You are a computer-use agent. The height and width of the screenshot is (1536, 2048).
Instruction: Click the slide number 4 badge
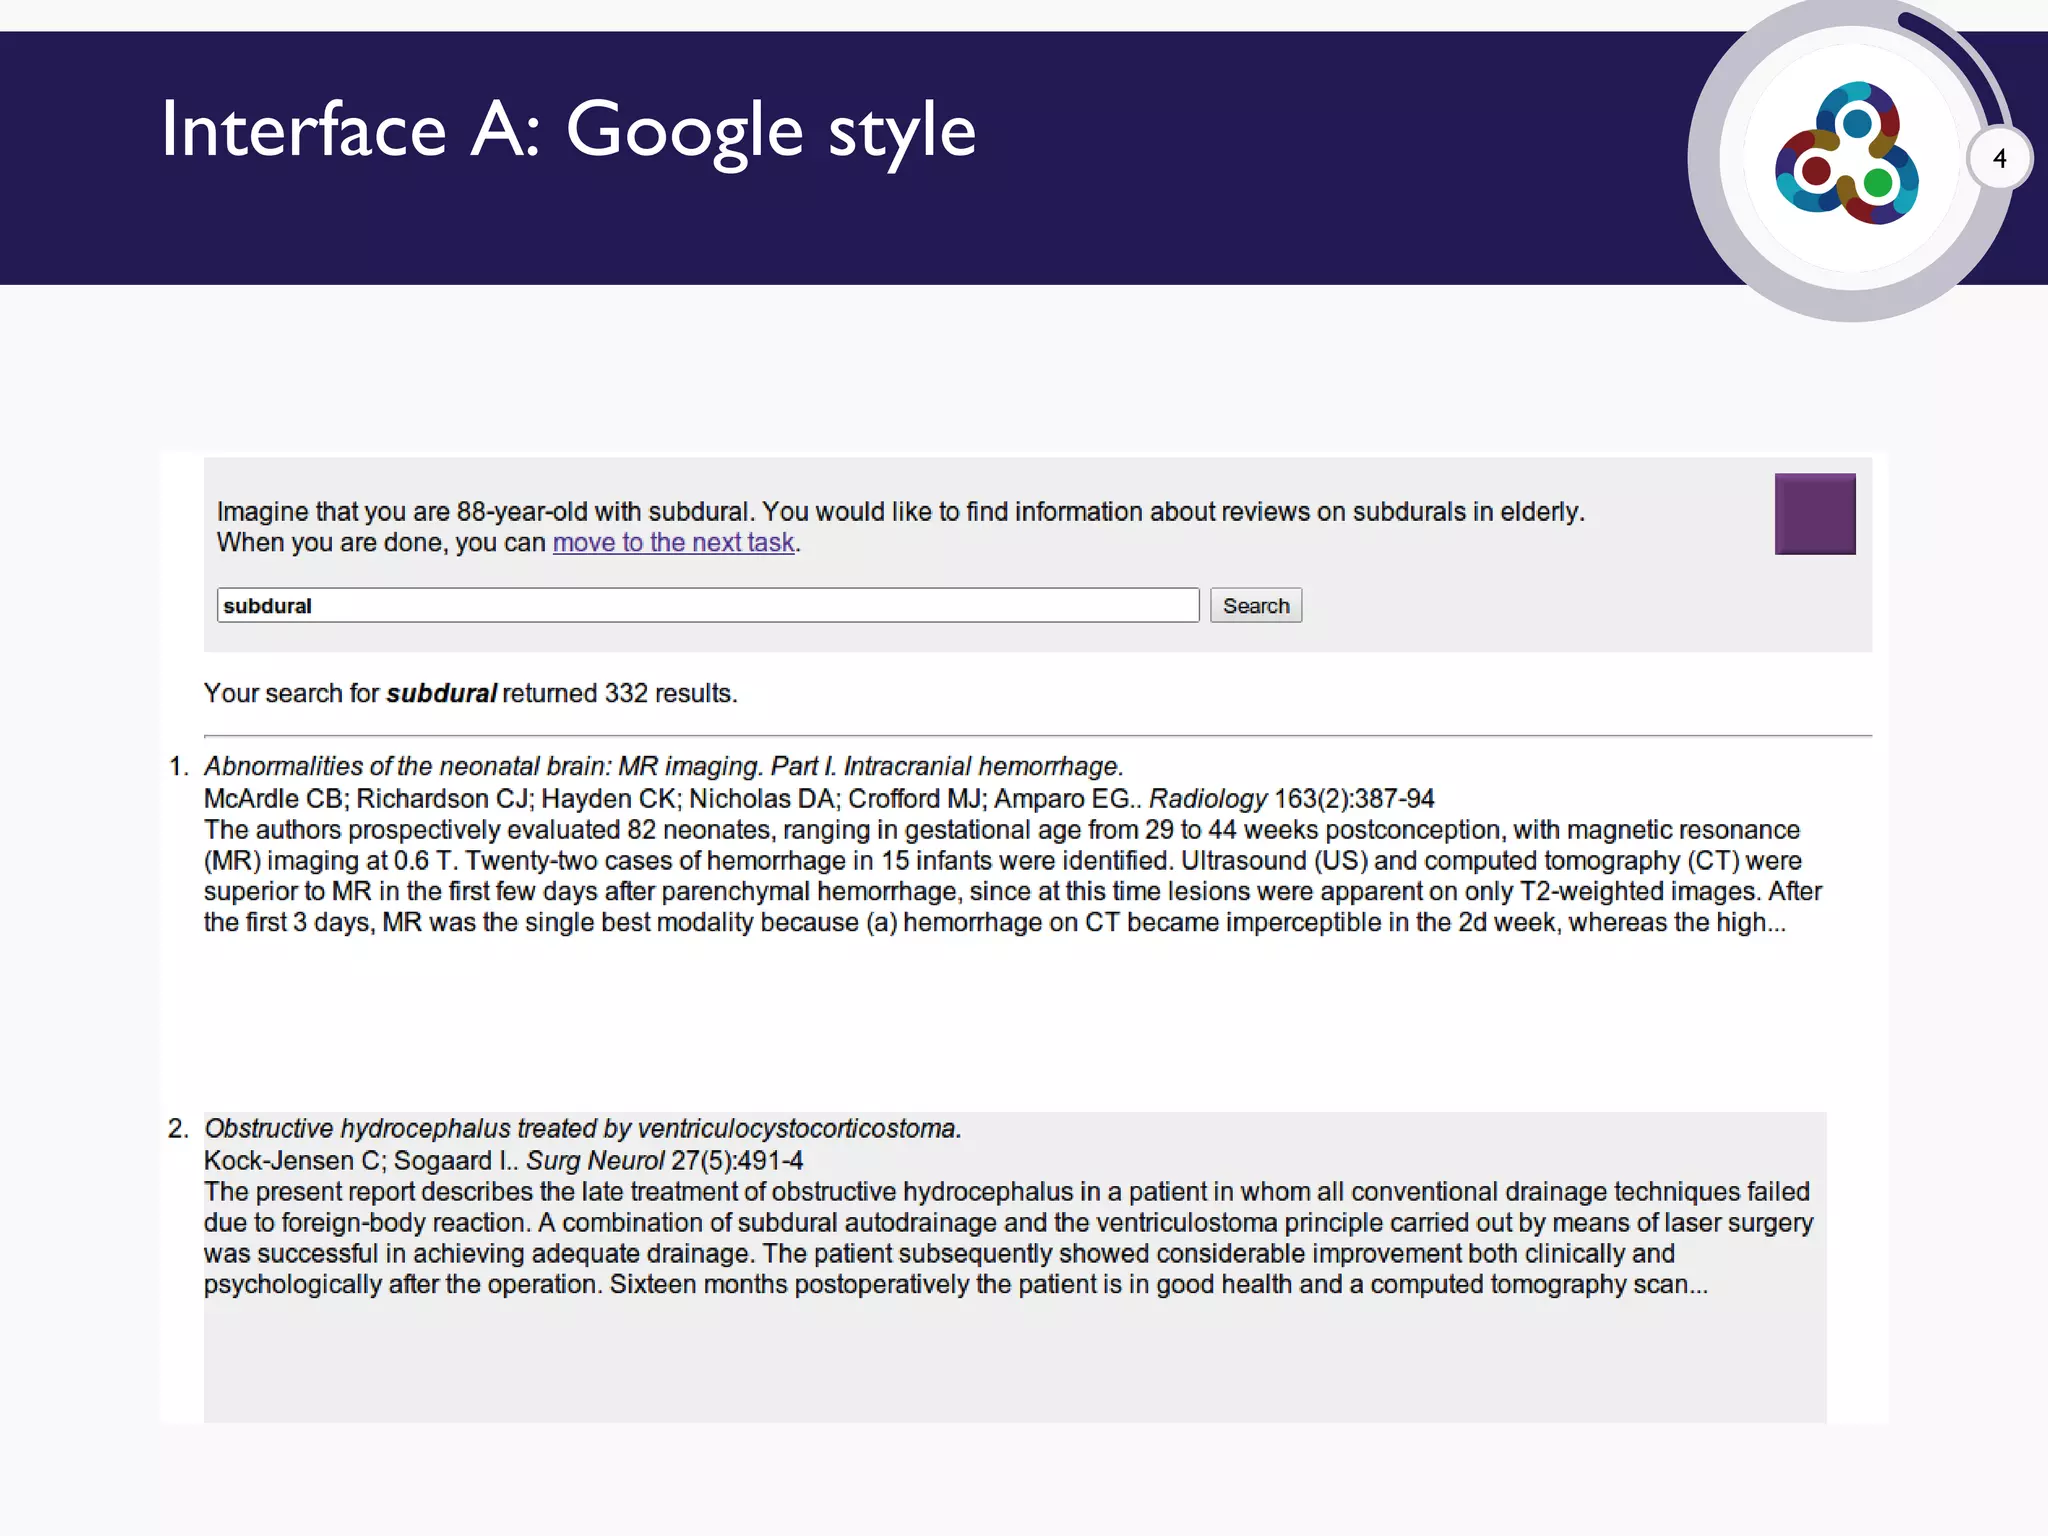[1999, 158]
